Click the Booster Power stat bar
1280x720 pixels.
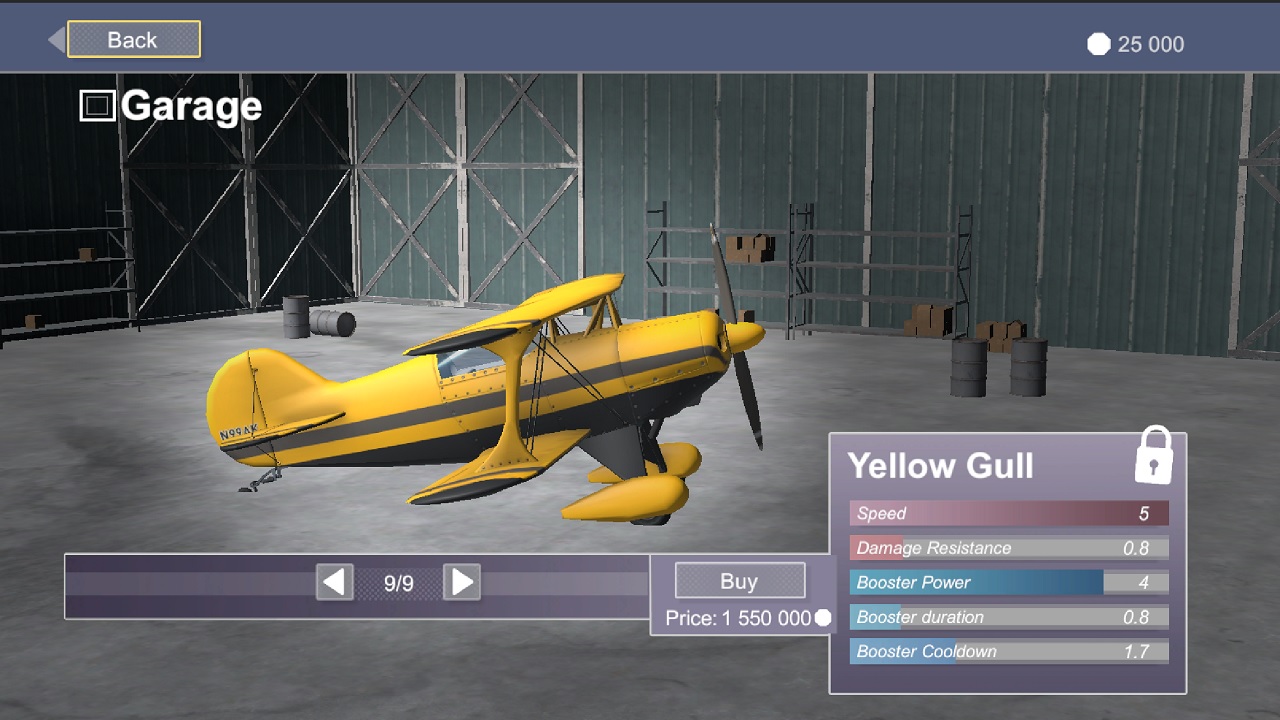tap(1007, 582)
